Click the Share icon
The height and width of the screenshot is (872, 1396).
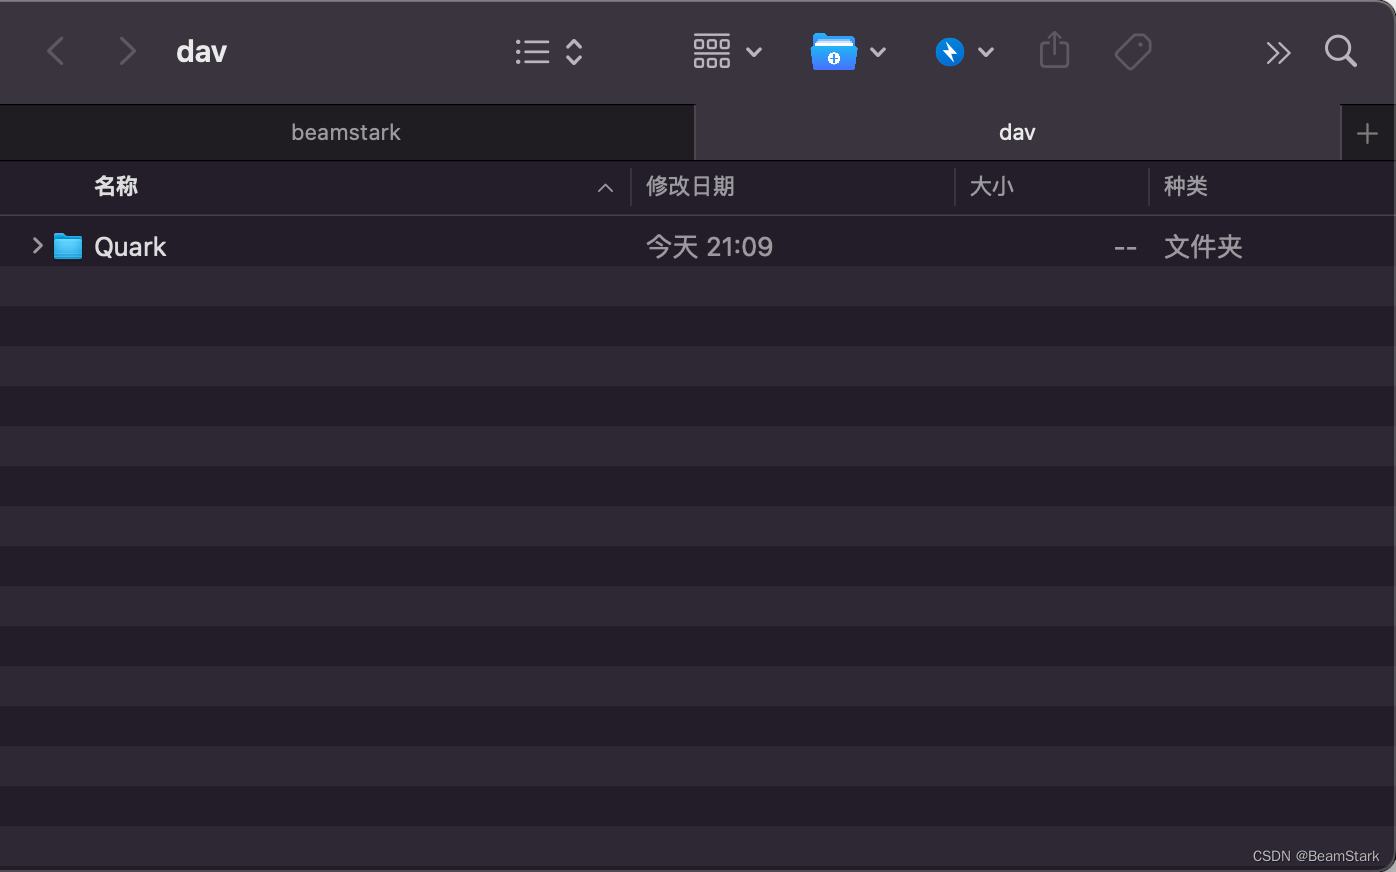1054,50
